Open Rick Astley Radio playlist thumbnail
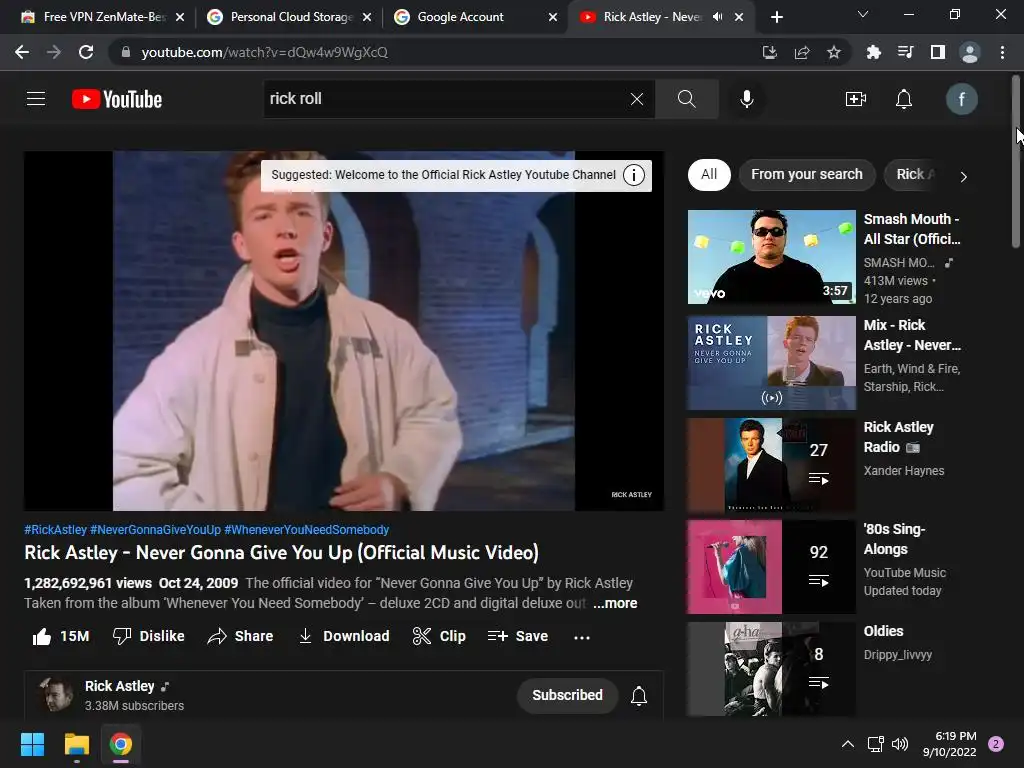Viewport: 1024px width, 768px height. (x=771, y=465)
